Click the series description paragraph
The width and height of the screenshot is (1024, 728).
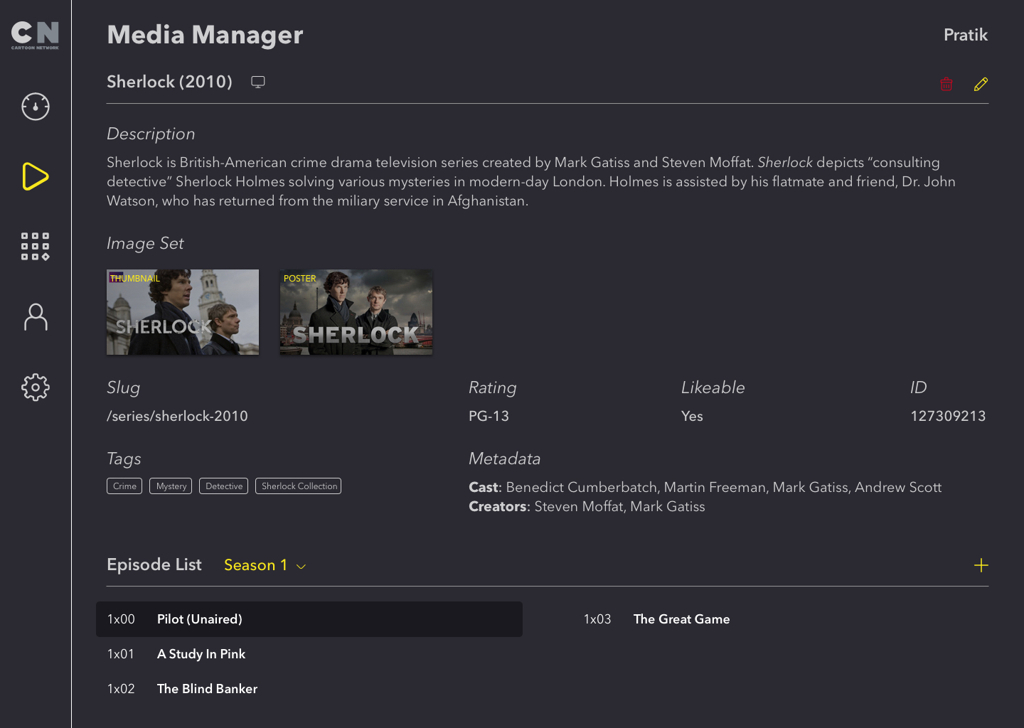point(531,182)
